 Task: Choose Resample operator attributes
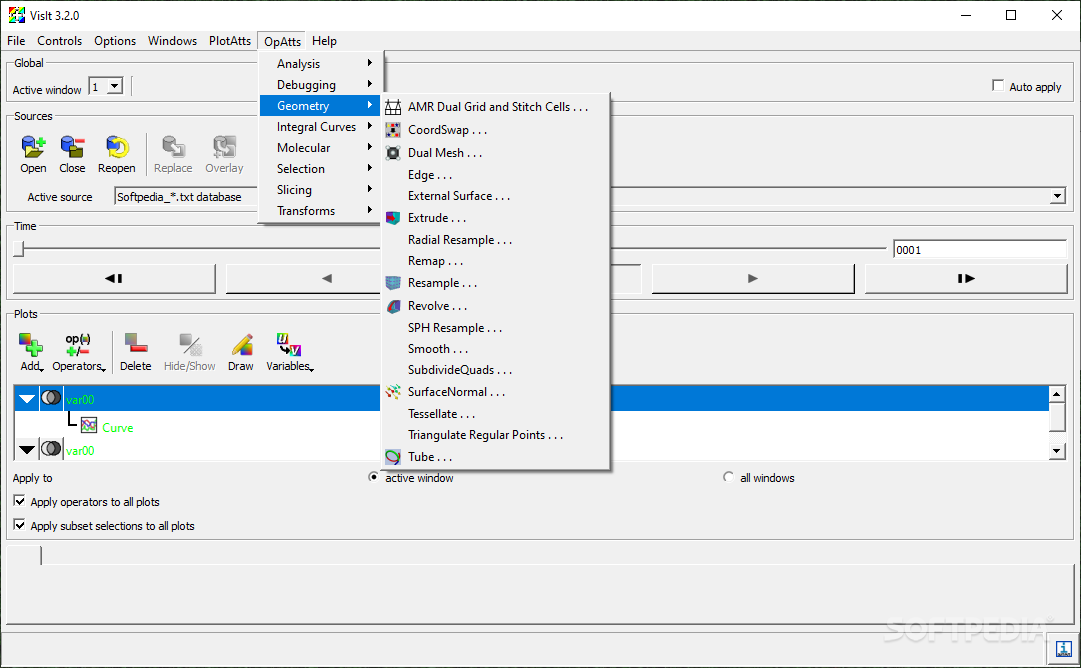[x=495, y=283]
